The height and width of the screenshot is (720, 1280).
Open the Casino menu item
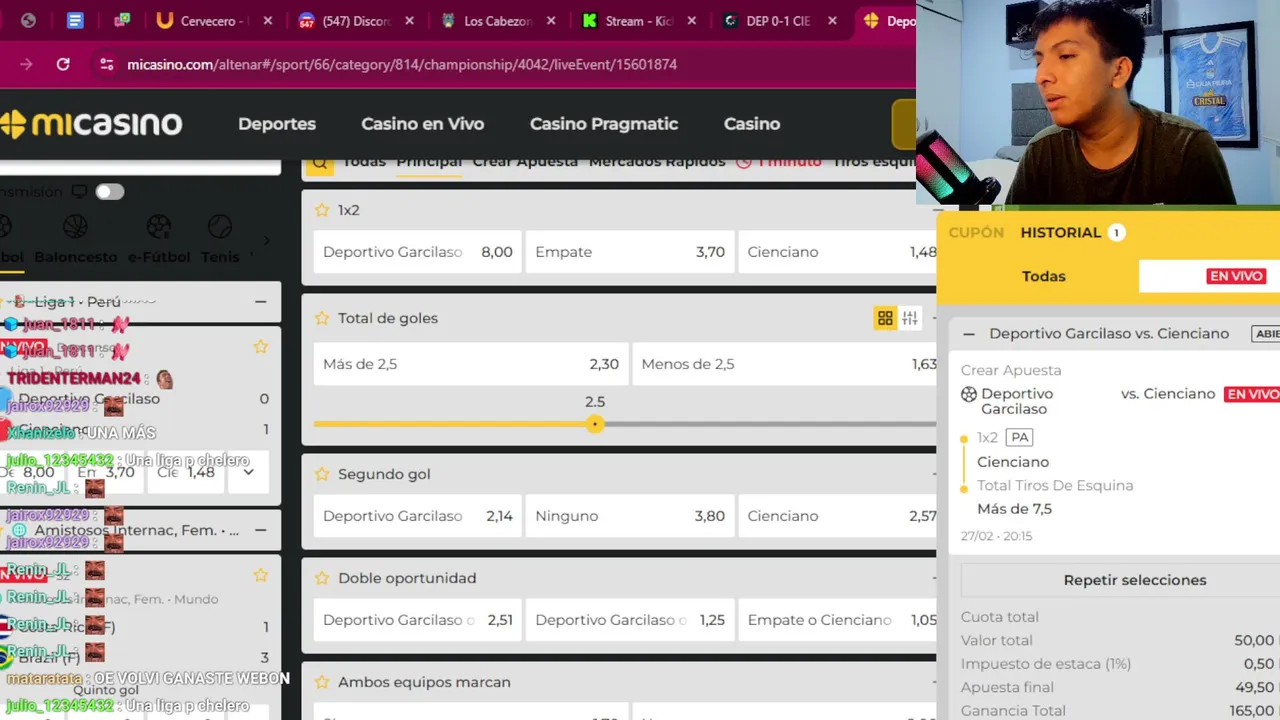point(752,124)
